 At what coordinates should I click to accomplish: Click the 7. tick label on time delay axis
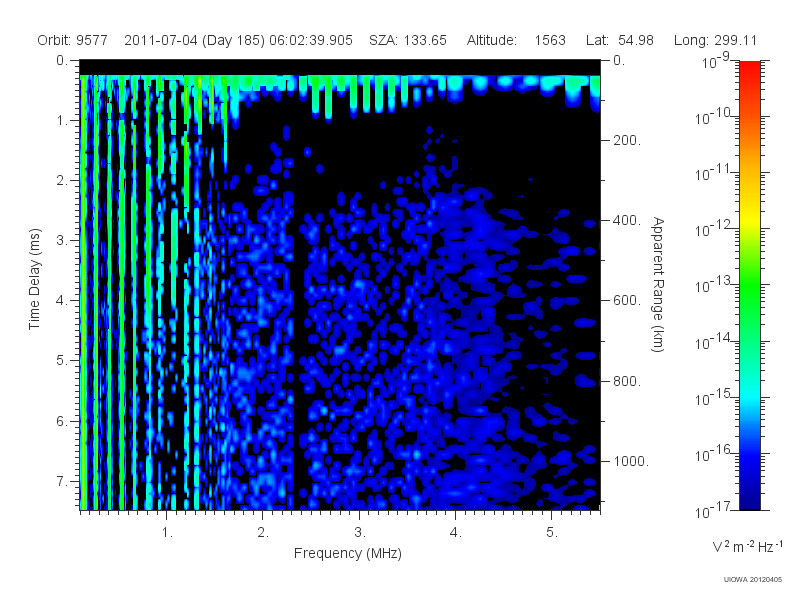coord(62,481)
